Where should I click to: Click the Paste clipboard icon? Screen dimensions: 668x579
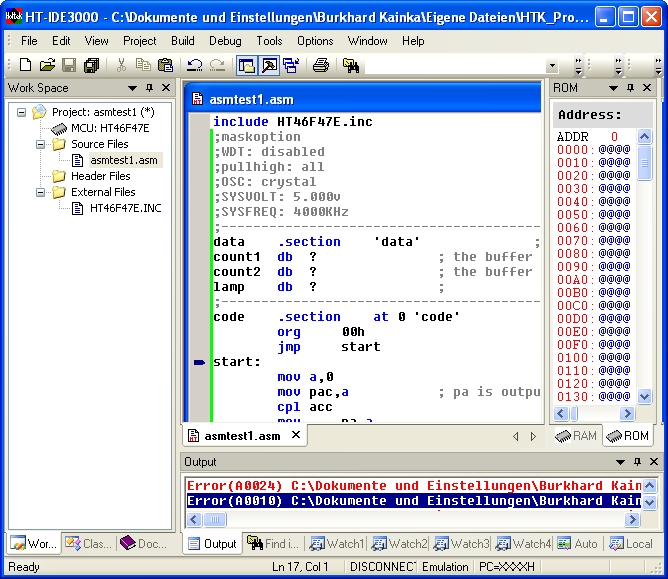click(165, 65)
